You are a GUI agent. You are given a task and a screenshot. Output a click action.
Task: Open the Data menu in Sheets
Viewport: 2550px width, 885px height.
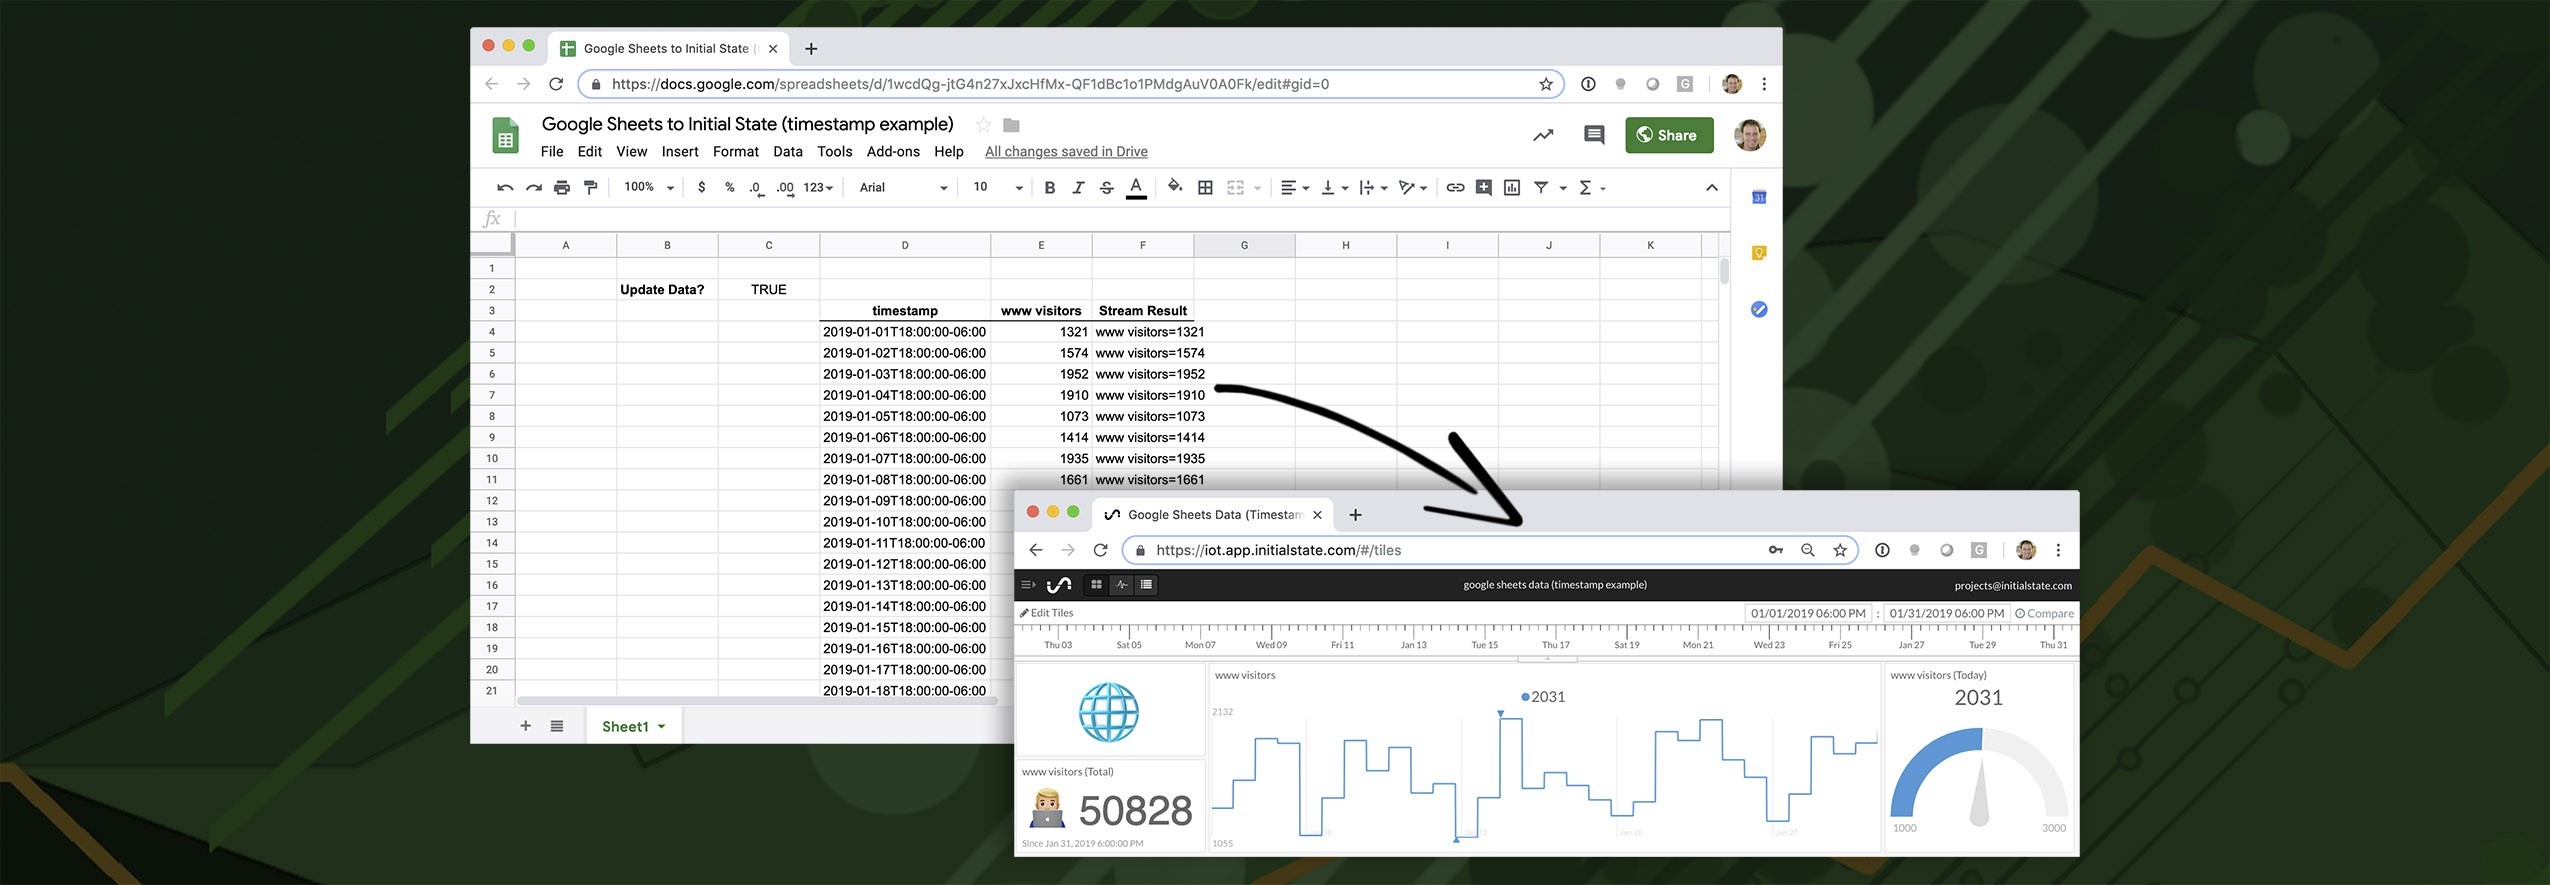788,152
